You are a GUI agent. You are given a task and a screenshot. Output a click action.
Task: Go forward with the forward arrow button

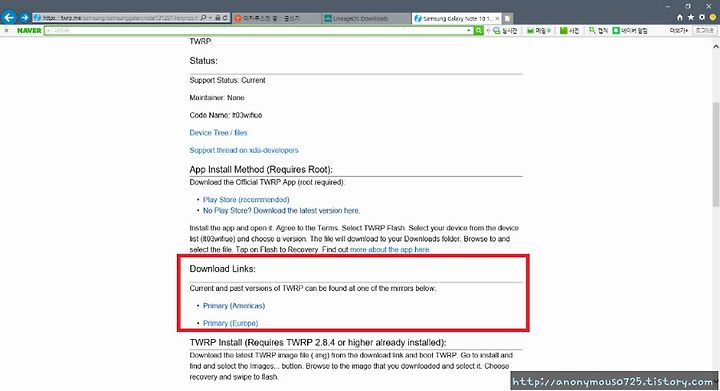[x=24, y=17]
